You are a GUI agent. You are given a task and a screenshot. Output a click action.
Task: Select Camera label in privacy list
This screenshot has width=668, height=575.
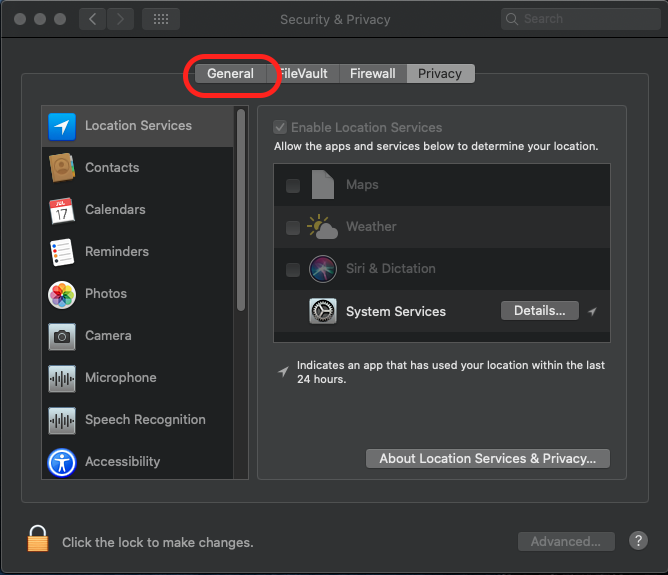point(108,336)
